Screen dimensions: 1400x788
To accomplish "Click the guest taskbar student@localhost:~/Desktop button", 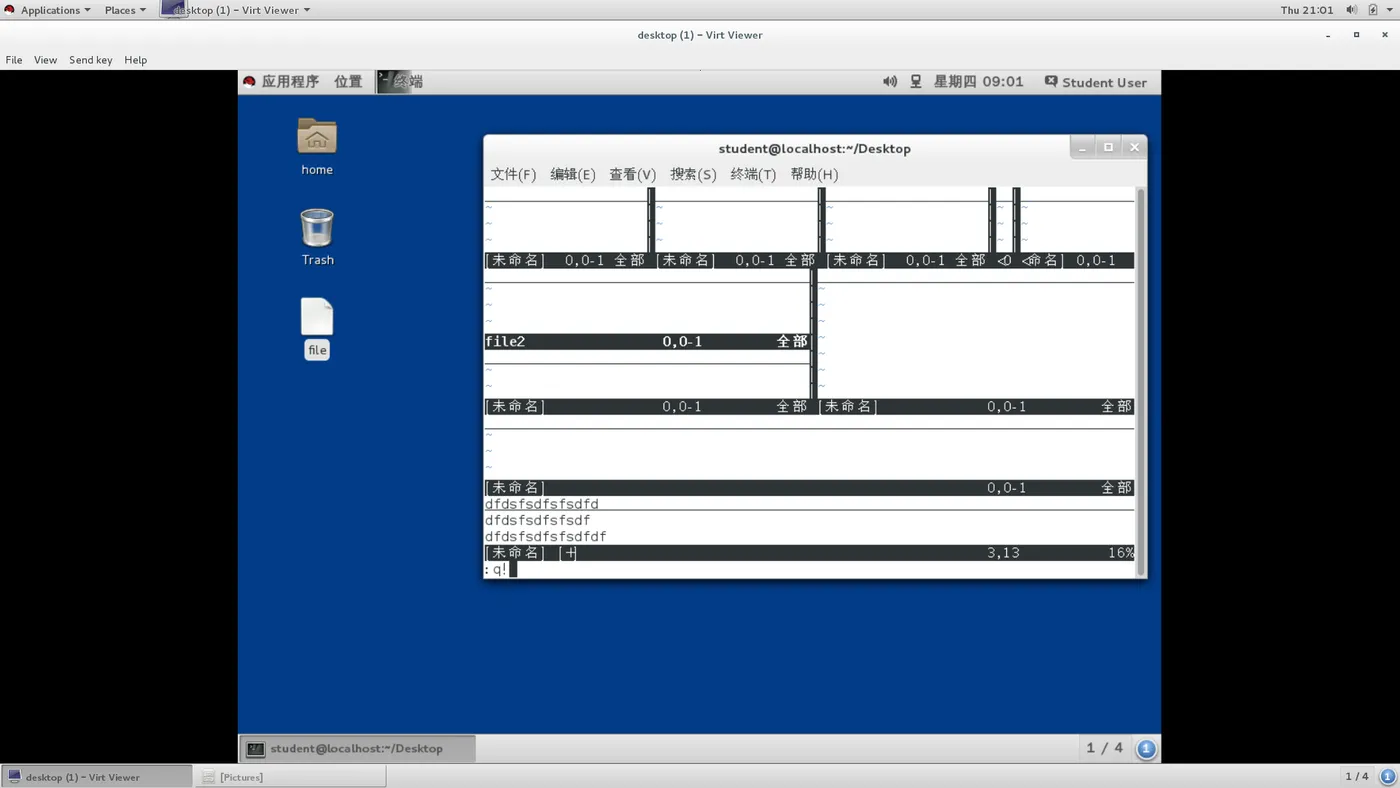I will coord(357,748).
